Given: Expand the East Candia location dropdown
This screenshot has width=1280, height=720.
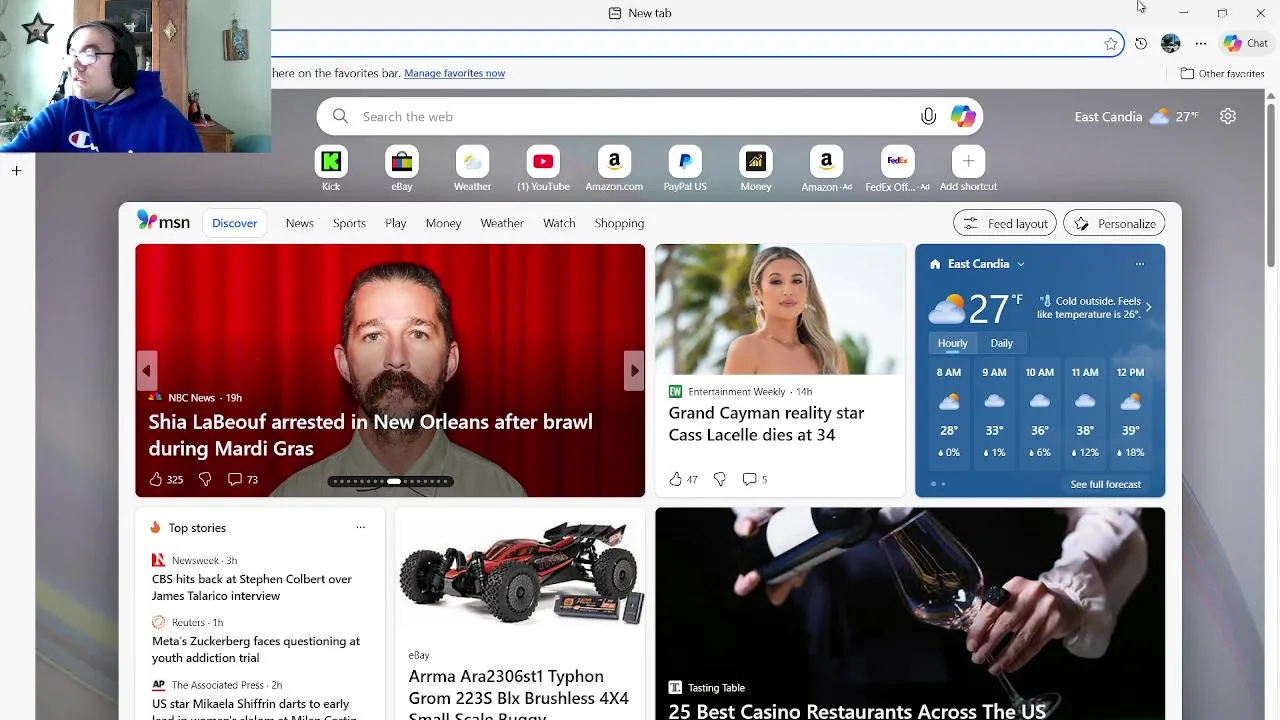Looking at the screenshot, I should [1021, 264].
